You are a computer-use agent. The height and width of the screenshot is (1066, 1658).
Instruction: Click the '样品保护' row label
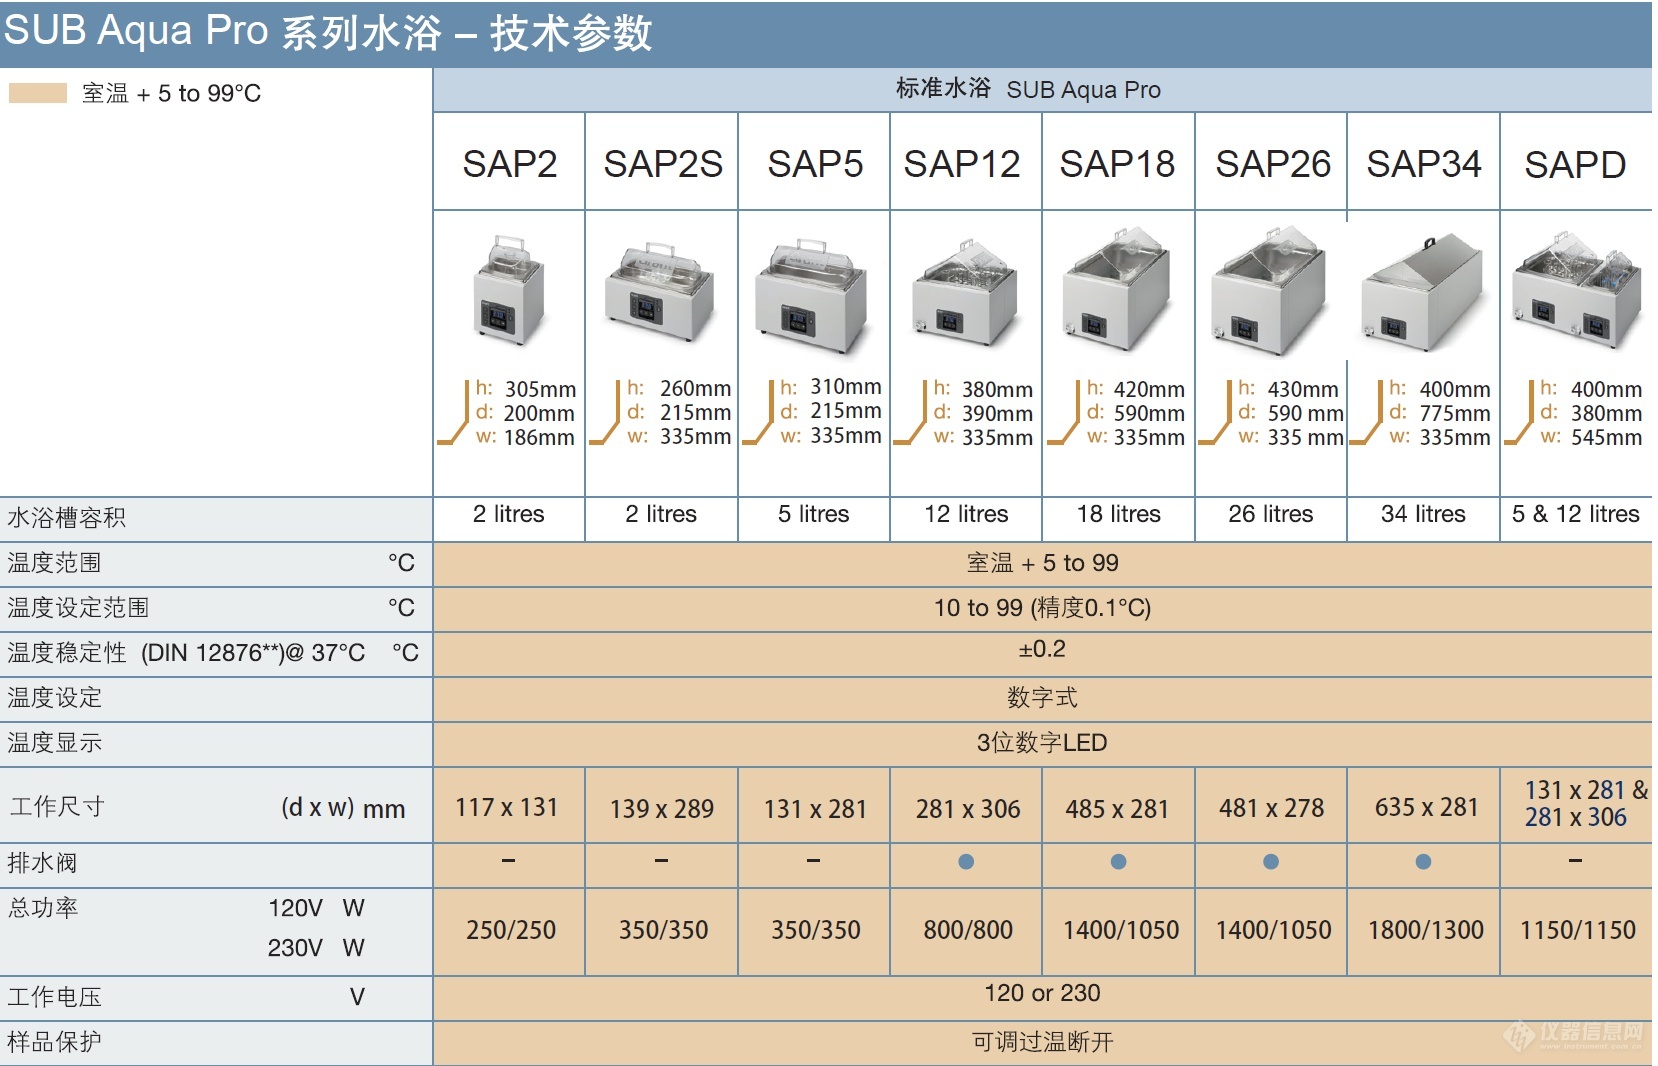pyautogui.click(x=54, y=1042)
